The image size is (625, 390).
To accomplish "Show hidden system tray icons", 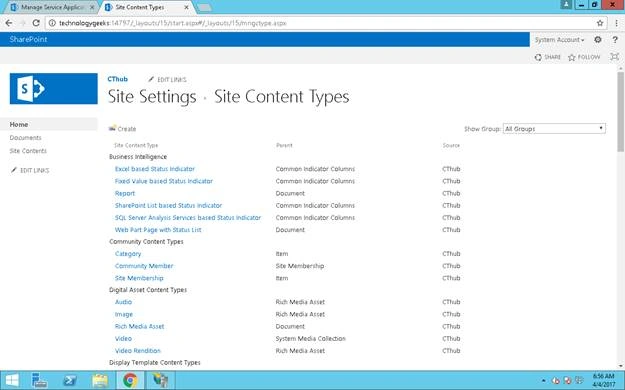I will [544, 381].
